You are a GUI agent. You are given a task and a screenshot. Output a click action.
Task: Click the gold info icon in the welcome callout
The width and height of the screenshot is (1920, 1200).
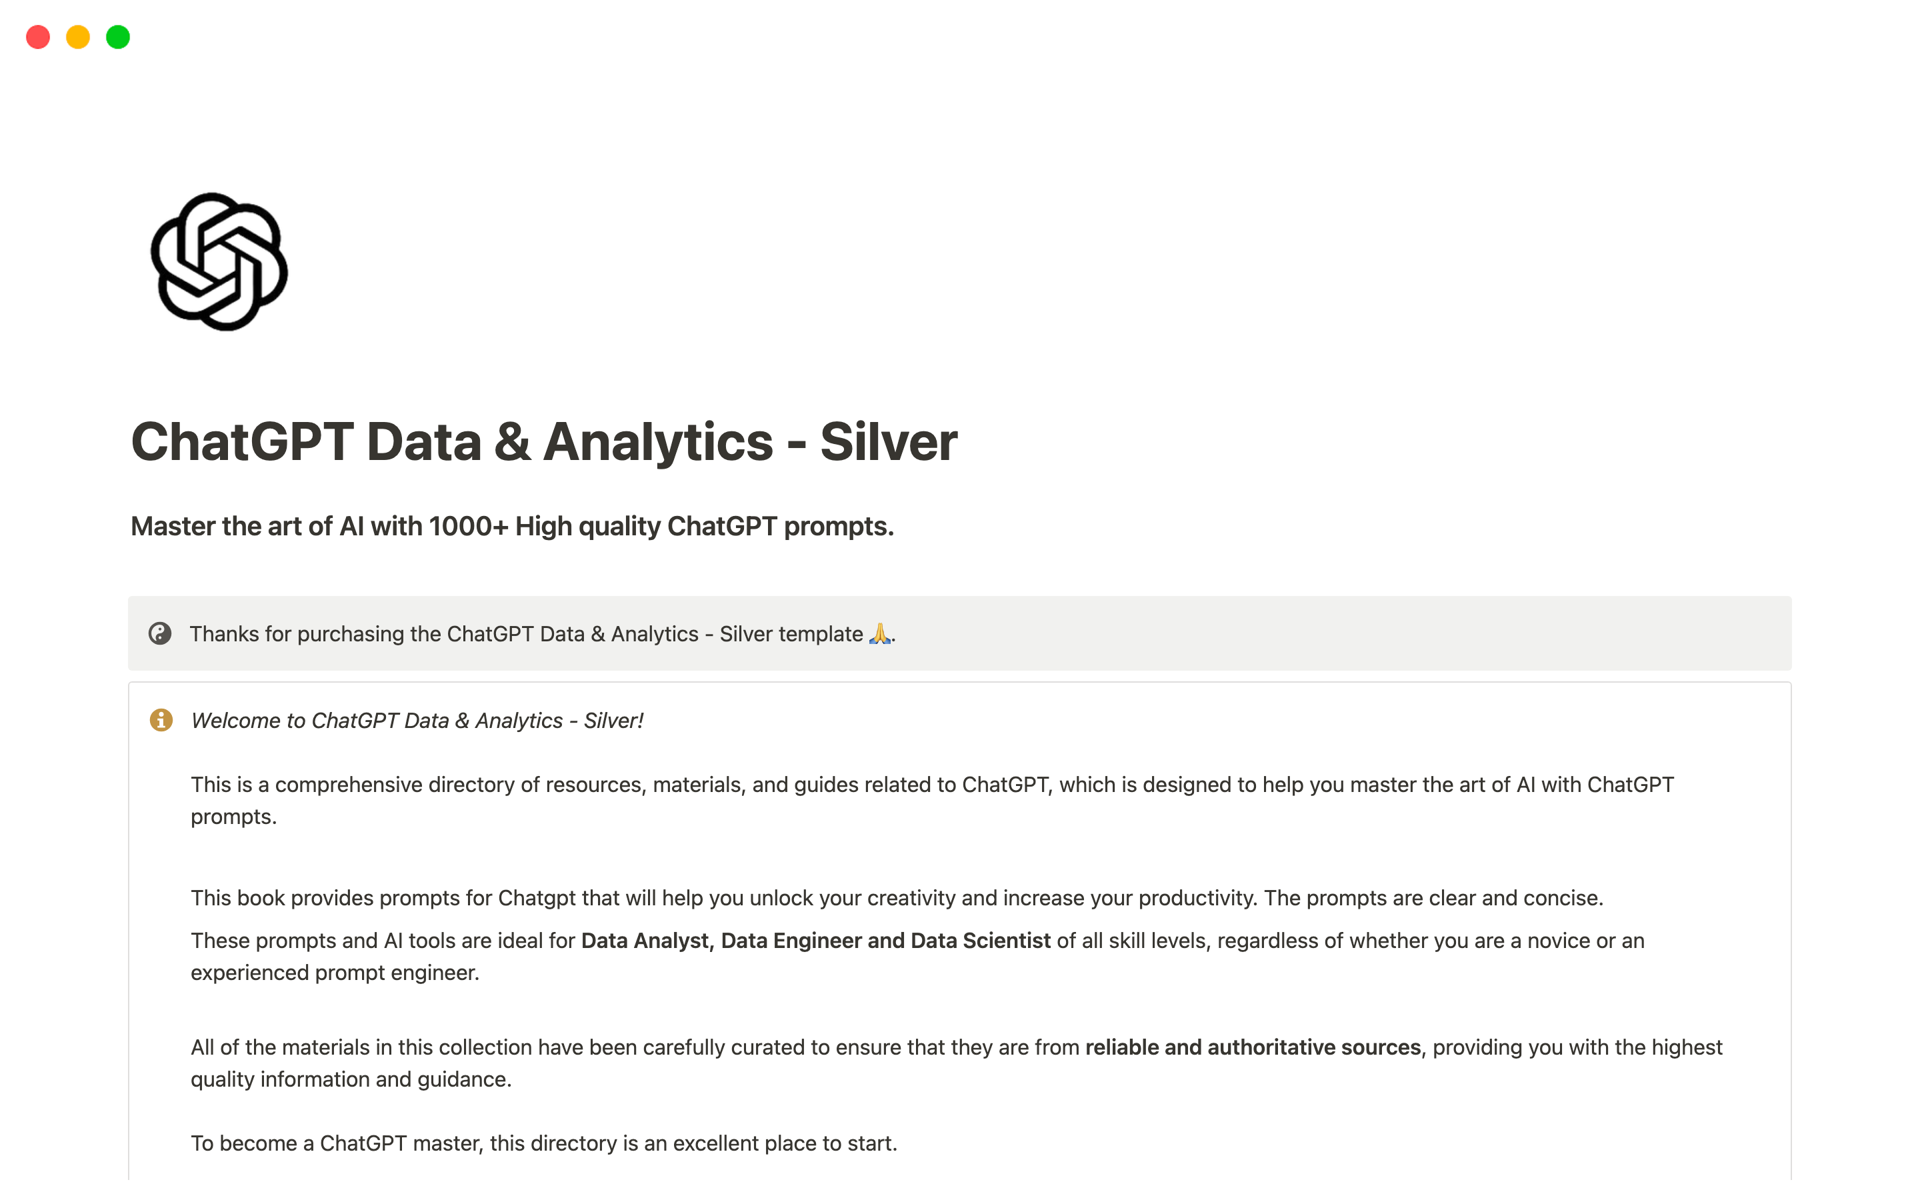[x=161, y=719]
